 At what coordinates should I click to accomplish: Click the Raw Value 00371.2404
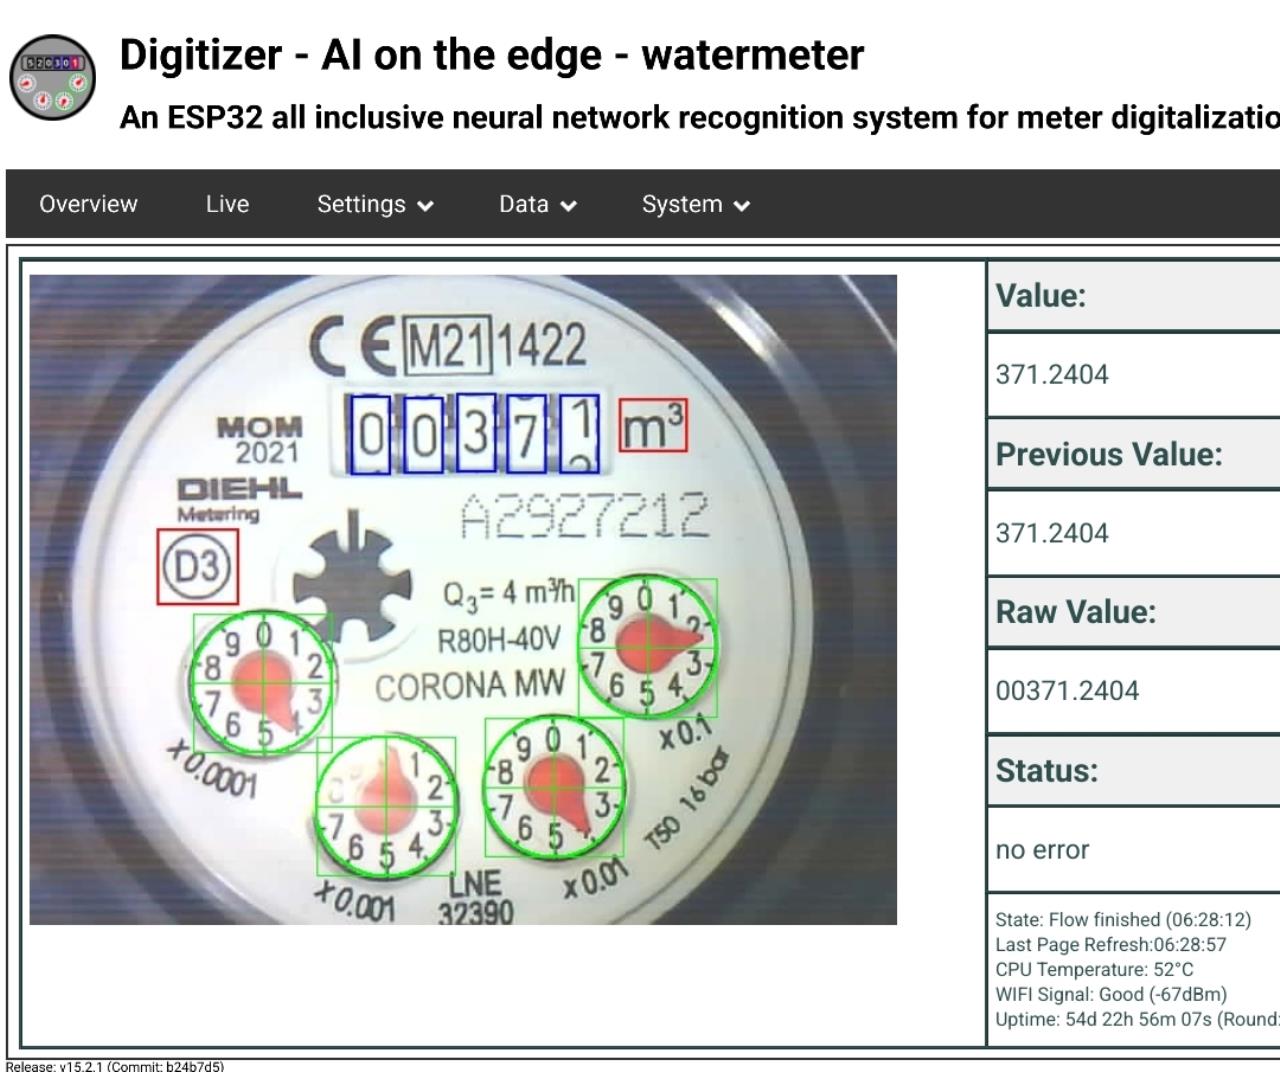pos(1067,690)
